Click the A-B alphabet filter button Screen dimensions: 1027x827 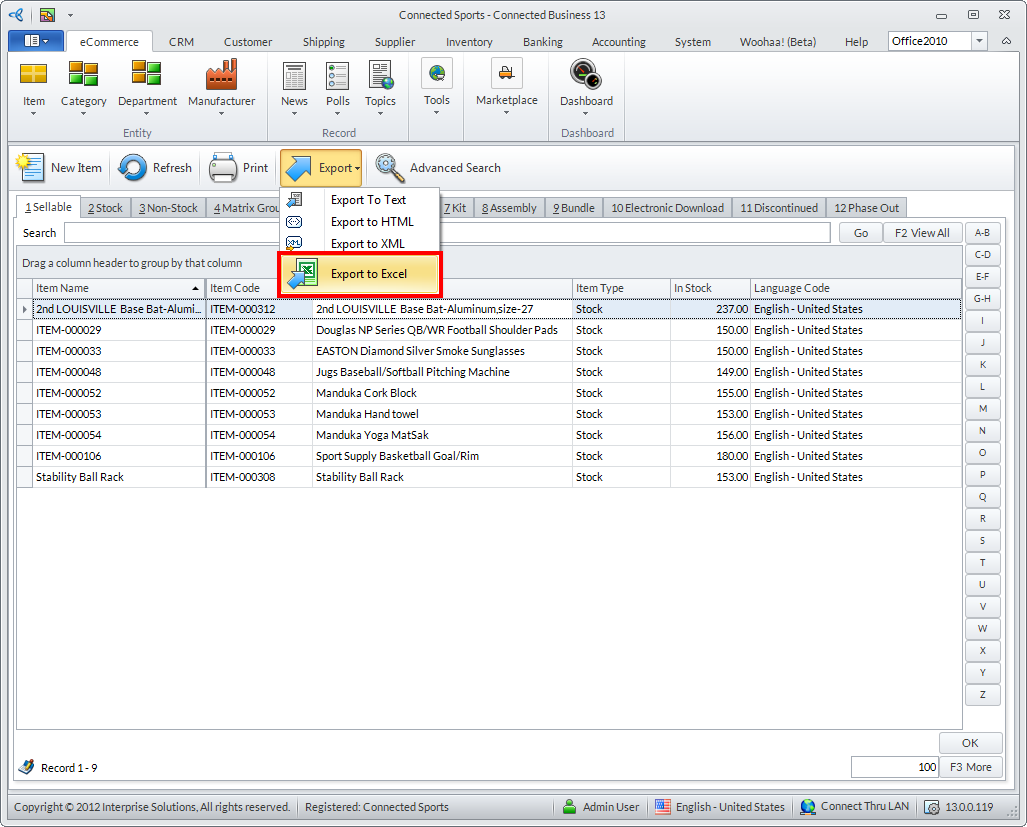point(982,233)
